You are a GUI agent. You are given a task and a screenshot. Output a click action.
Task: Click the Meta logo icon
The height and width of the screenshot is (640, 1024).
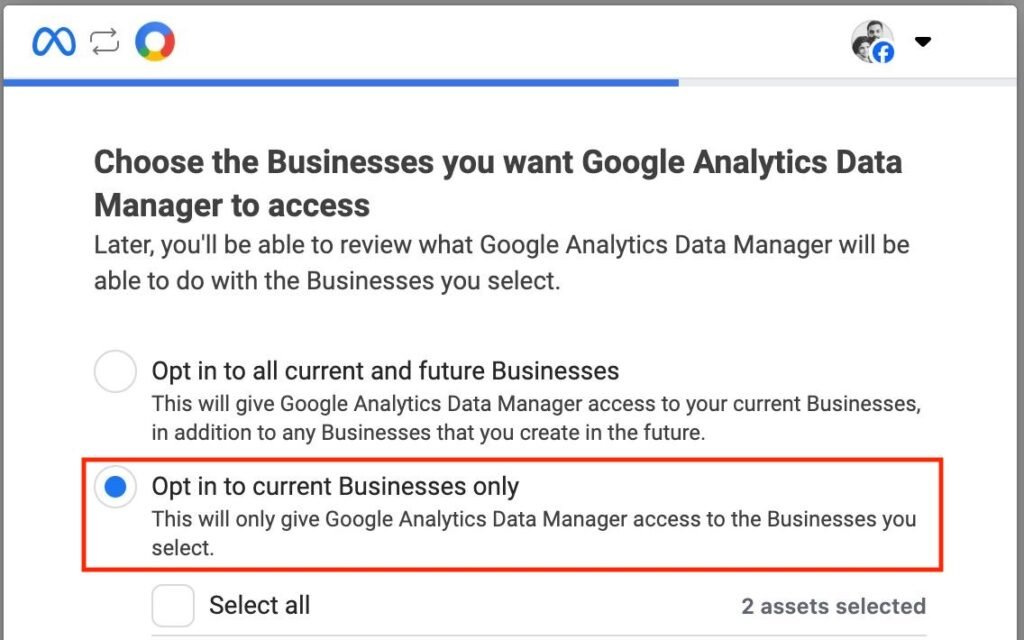click(53, 41)
